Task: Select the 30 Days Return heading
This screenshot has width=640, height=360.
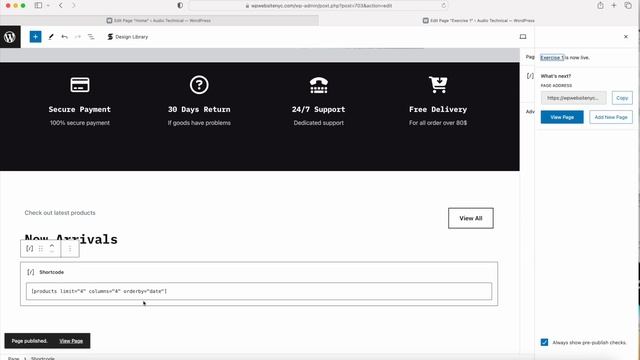Action: pos(199,109)
